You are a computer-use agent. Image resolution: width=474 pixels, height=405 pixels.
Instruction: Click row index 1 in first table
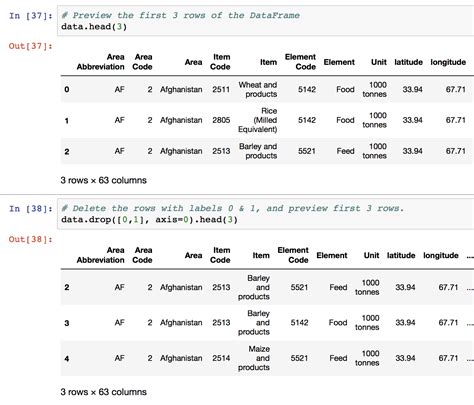67,120
